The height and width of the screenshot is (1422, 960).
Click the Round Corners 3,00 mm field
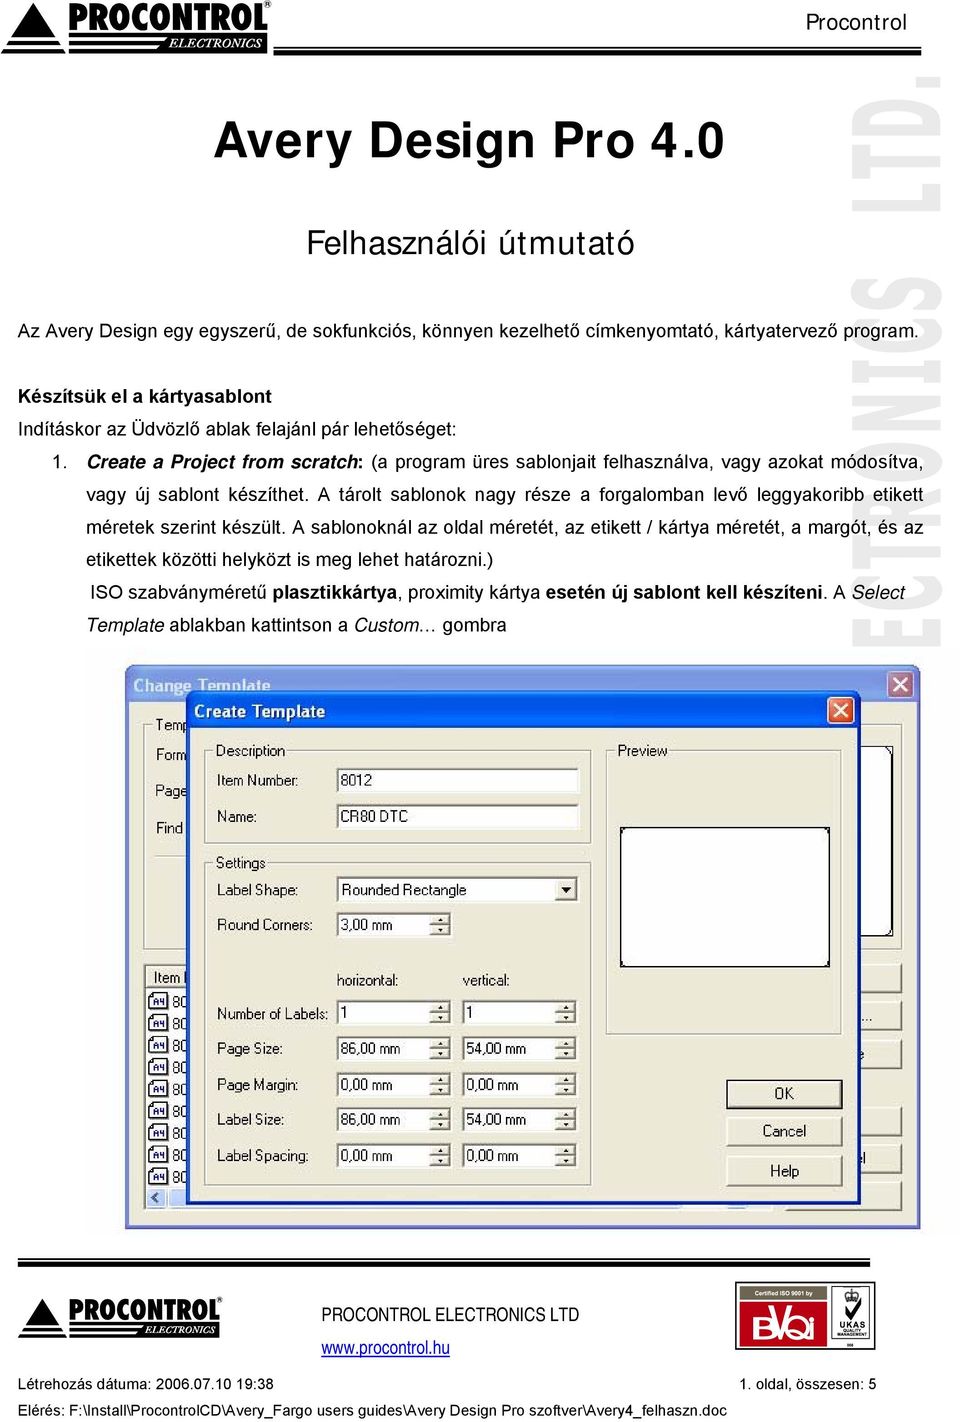(x=383, y=925)
